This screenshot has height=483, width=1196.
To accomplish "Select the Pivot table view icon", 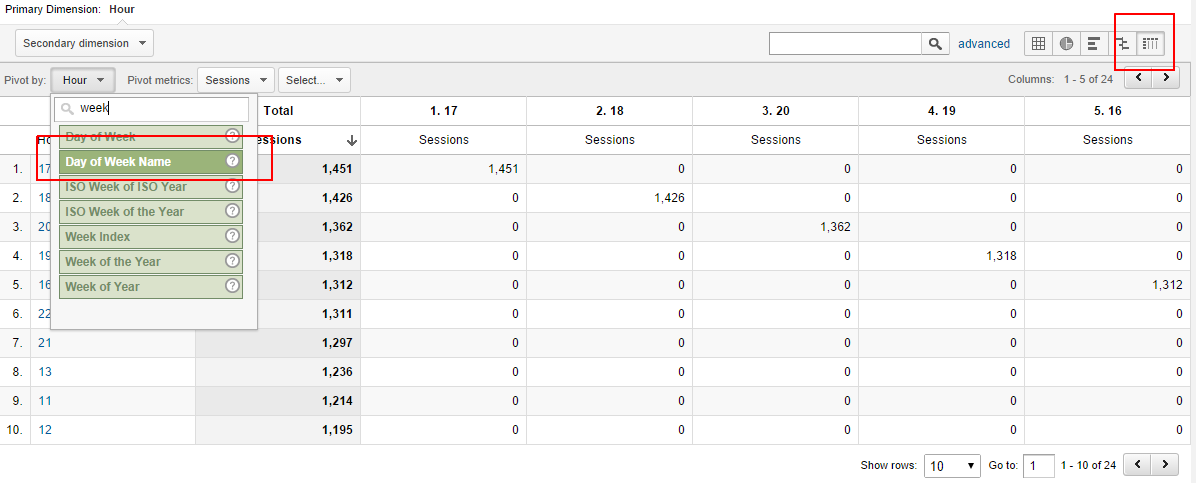I will click(1151, 44).
